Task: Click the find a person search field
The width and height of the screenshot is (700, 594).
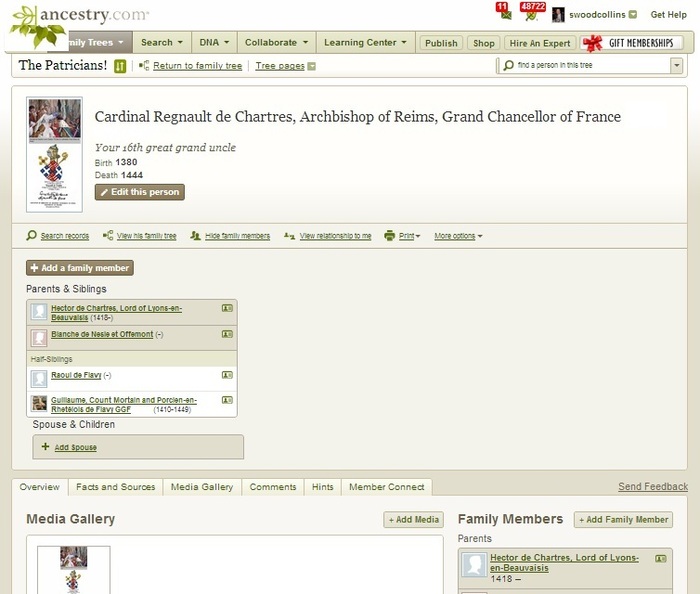Action: (x=590, y=66)
